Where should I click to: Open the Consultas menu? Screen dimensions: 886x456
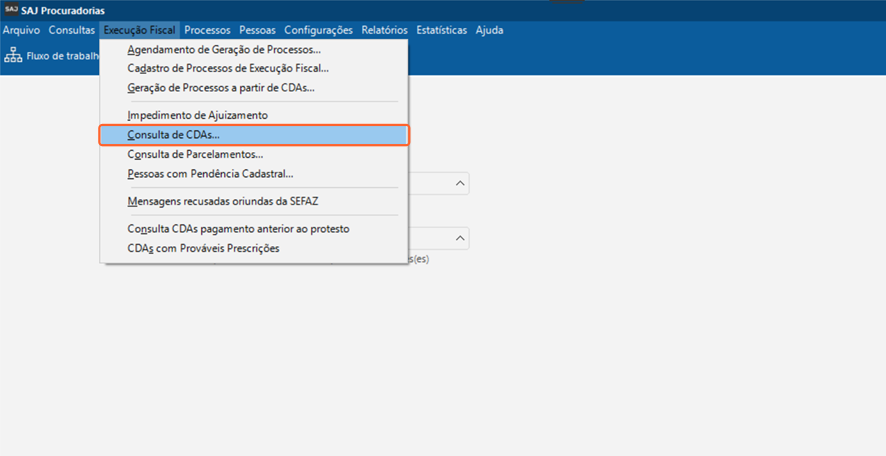coord(71,31)
